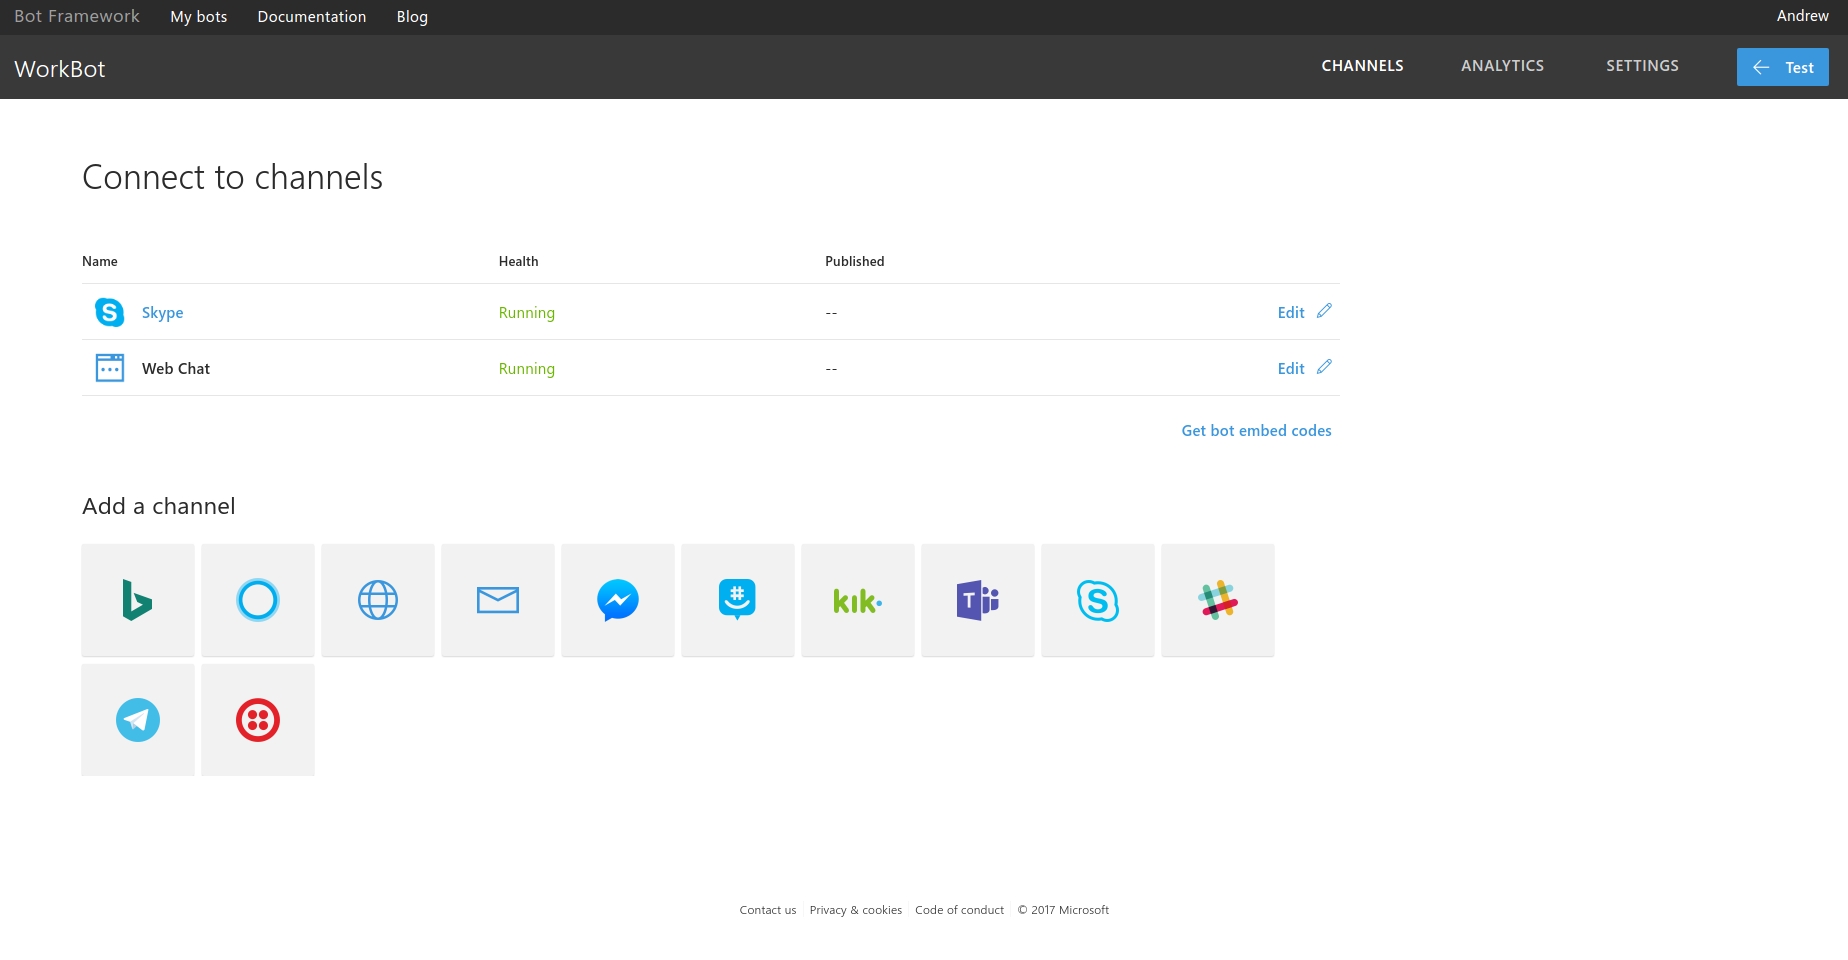Add the Twilio channel

coord(258,720)
